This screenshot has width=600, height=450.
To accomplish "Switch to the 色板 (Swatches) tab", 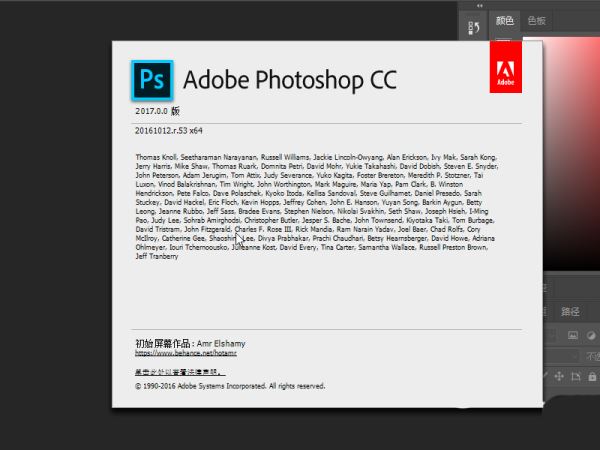I will (x=536, y=21).
